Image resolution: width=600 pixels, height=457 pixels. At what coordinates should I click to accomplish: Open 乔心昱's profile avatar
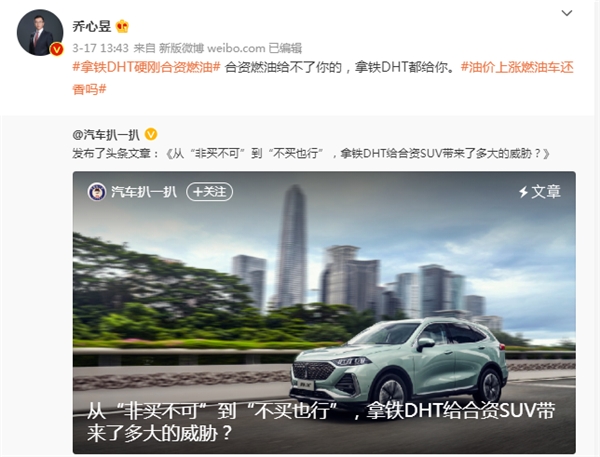tap(40, 32)
